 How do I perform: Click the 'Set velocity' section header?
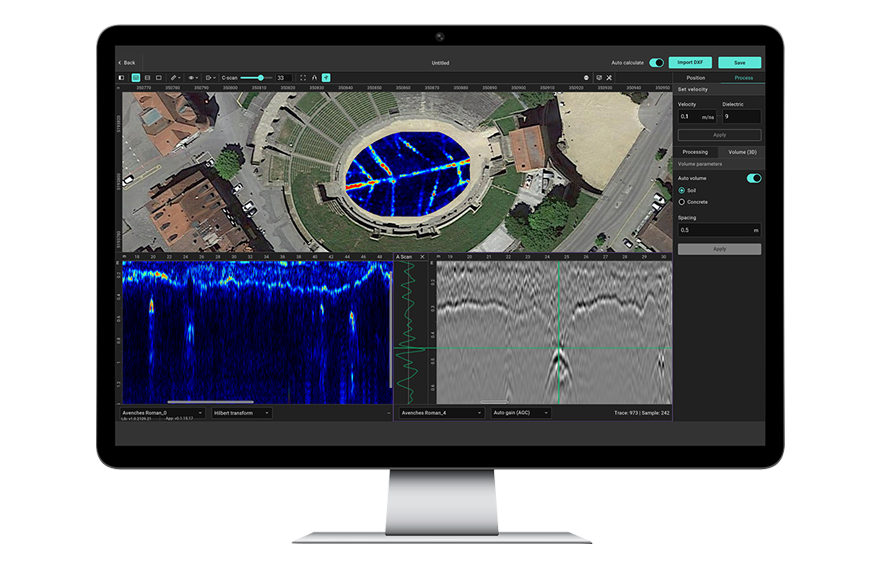pos(693,89)
